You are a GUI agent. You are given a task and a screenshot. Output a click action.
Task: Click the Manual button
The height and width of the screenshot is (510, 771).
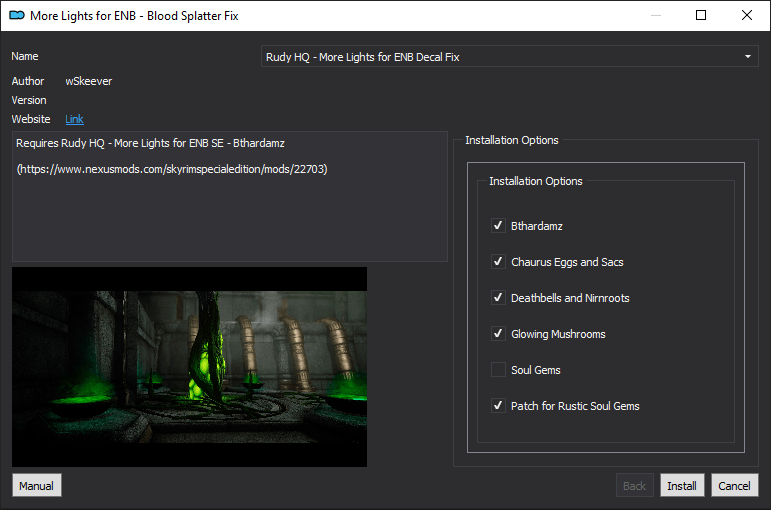pyautogui.click(x=36, y=485)
